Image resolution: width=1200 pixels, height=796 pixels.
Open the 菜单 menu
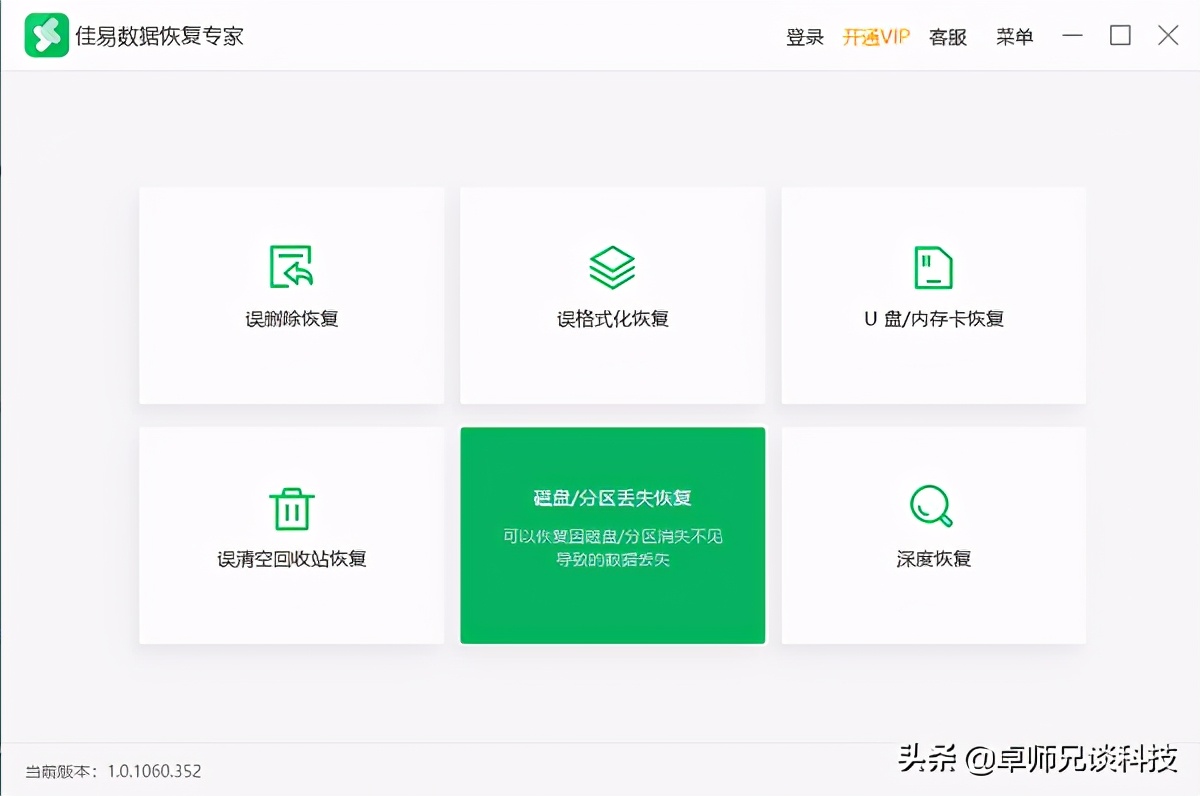(x=1015, y=37)
